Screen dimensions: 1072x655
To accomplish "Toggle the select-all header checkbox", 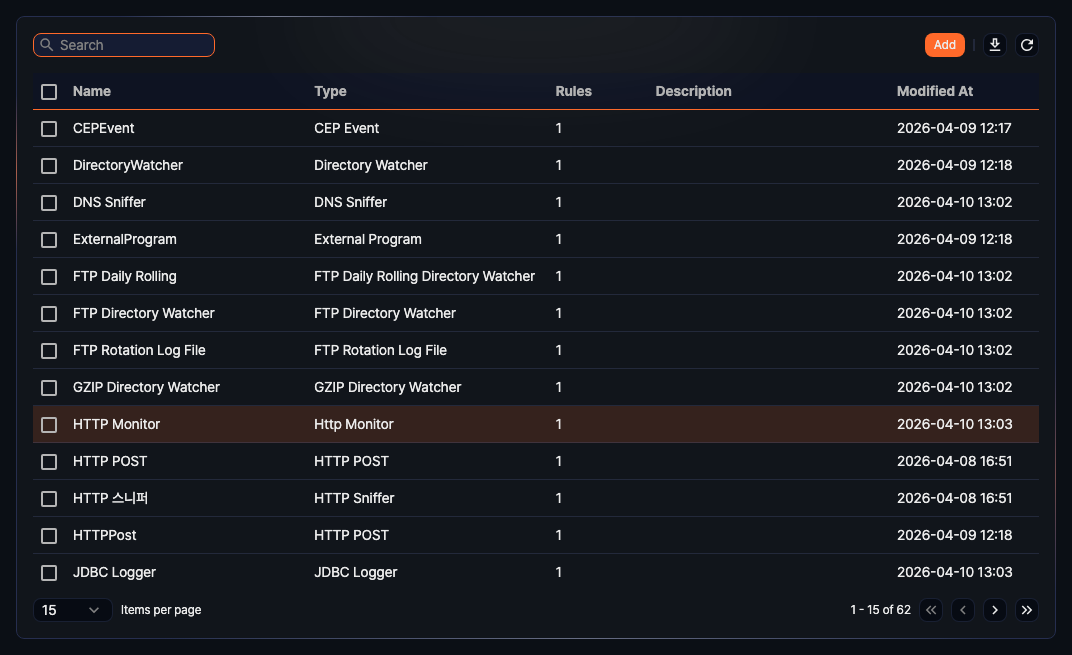I will [49, 92].
